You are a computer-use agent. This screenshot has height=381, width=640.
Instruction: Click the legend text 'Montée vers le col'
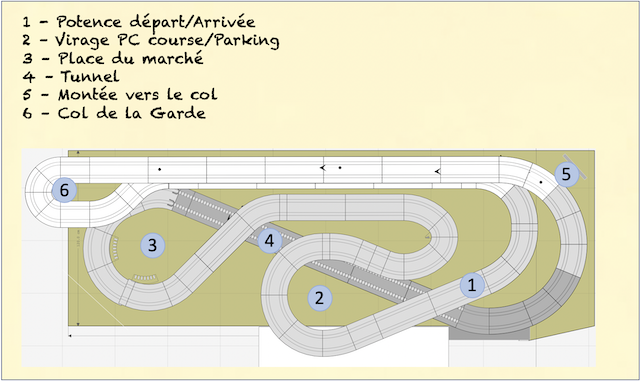click(x=138, y=95)
